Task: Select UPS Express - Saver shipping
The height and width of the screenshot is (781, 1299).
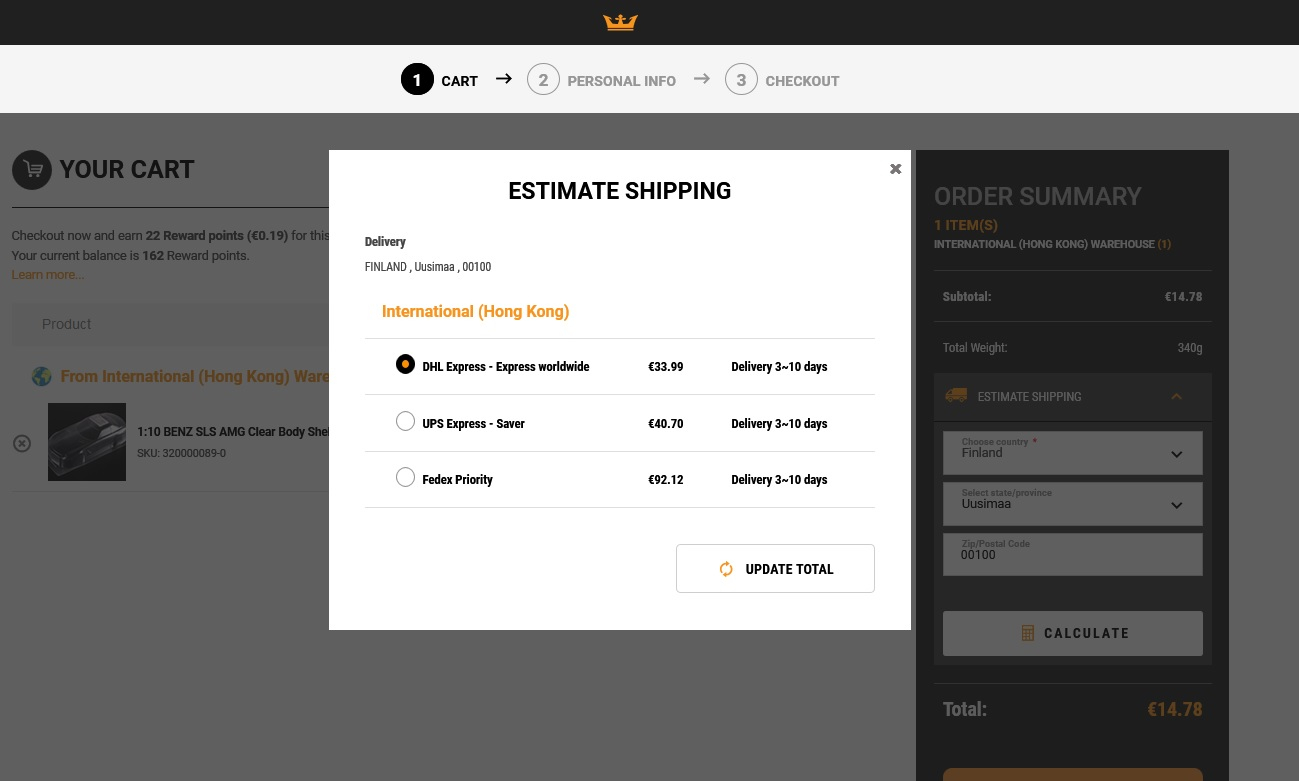Action: (405, 422)
